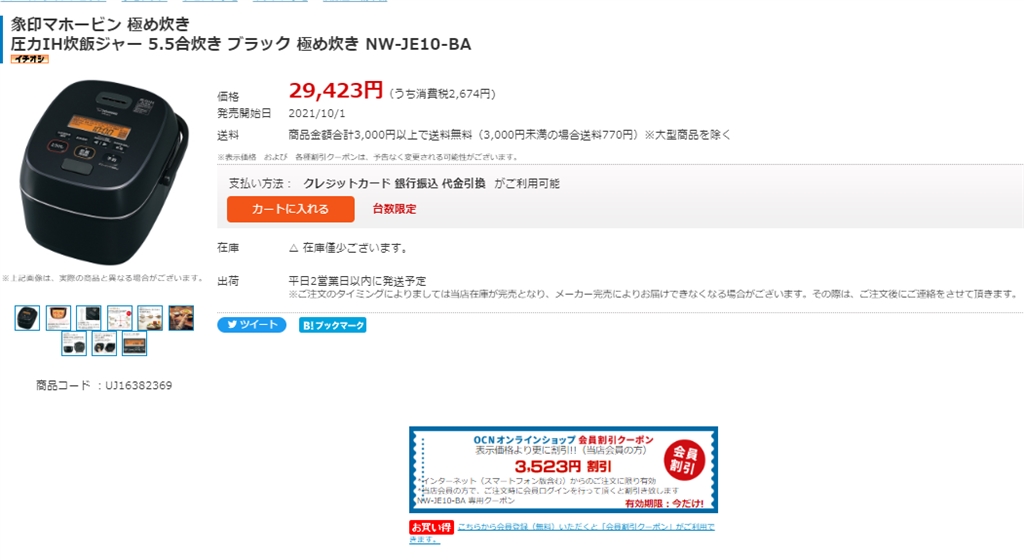Click the orange カートに入れる button
The height and width of the screenshot is (560, 1024).
[291, 209]
